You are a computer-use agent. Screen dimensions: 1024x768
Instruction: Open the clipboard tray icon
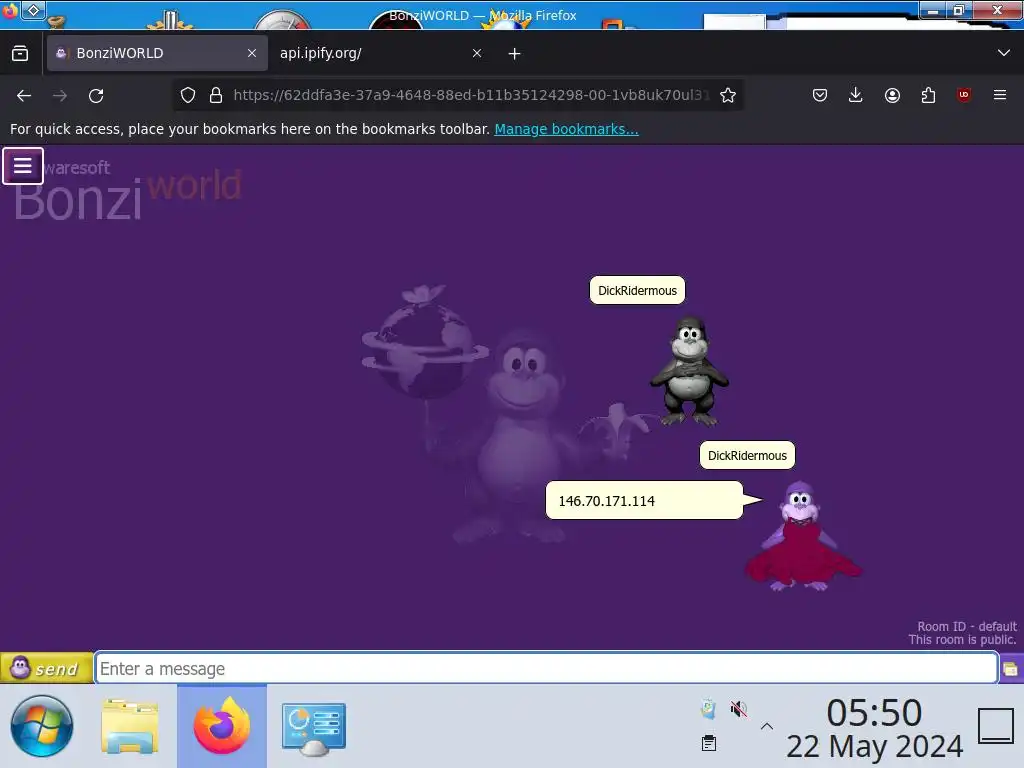709,743
